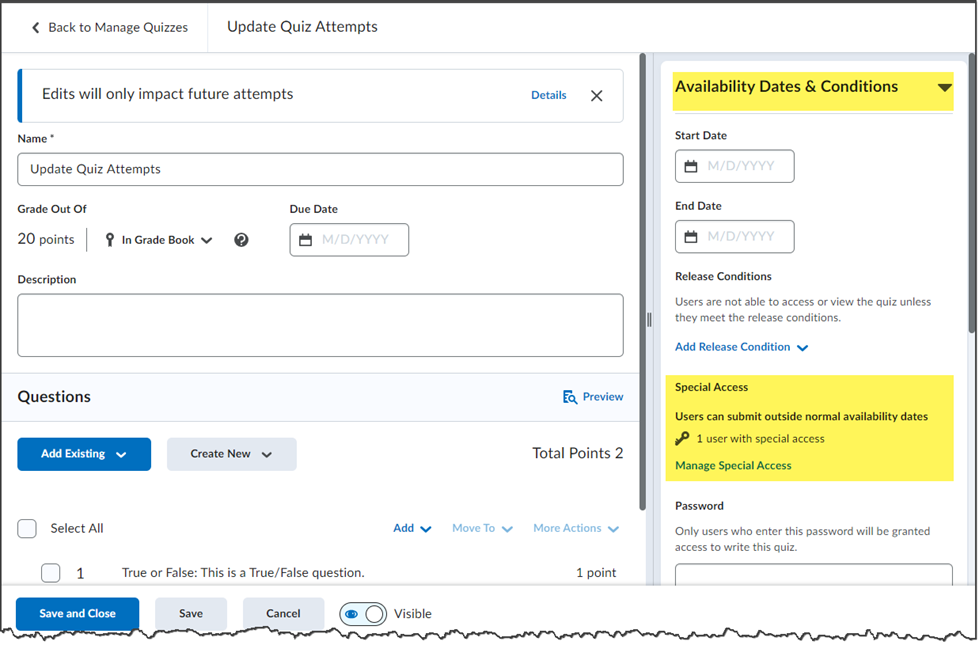Collapse Availability Dates & Conditions panel
Screen dimensions: 979x645
[944, 87]
